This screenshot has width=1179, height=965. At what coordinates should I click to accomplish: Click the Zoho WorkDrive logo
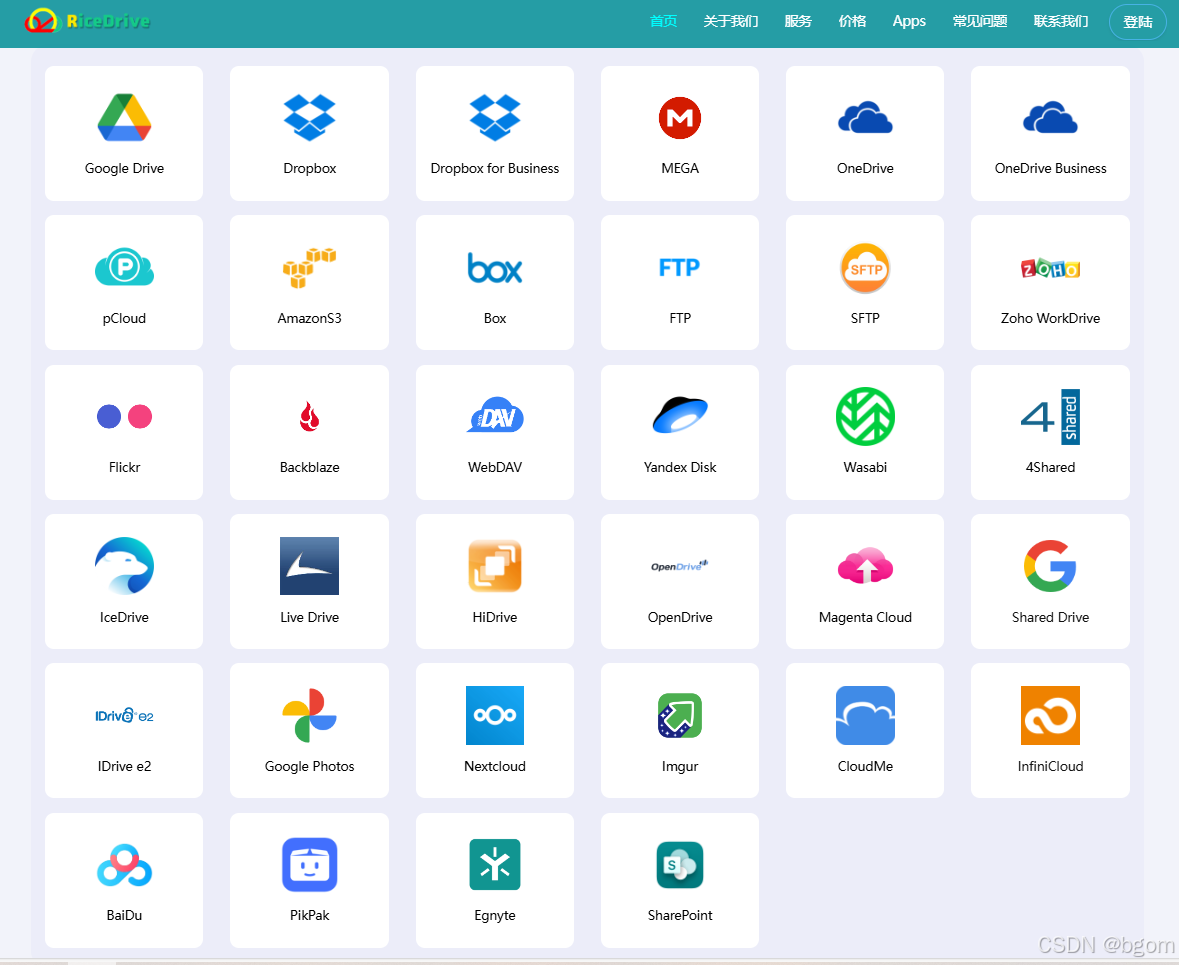coord(1050,268)
